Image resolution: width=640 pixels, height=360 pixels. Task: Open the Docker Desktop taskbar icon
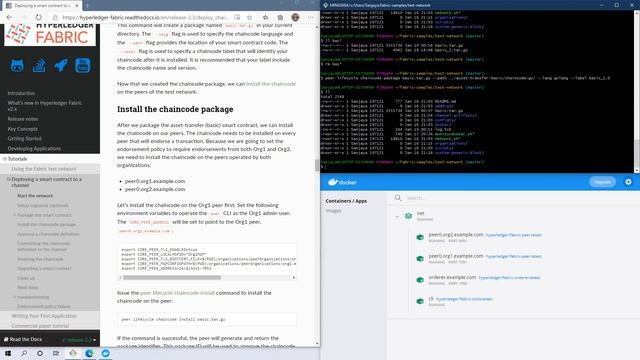(x=105, y=353)
